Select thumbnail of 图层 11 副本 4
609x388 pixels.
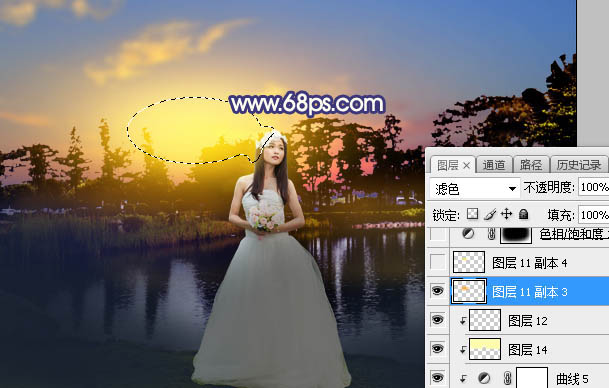[469, 262]
